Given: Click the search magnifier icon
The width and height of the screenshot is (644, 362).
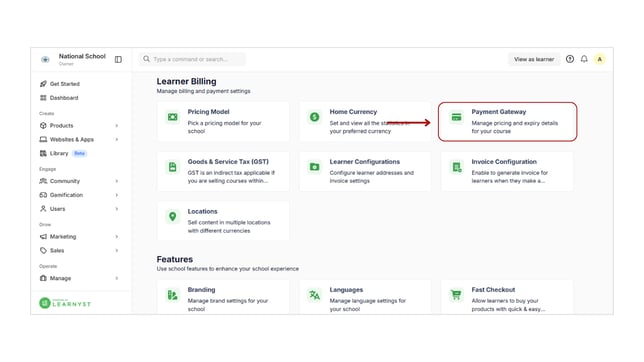Looking at the screenshot, I should [x=146, y=59].
